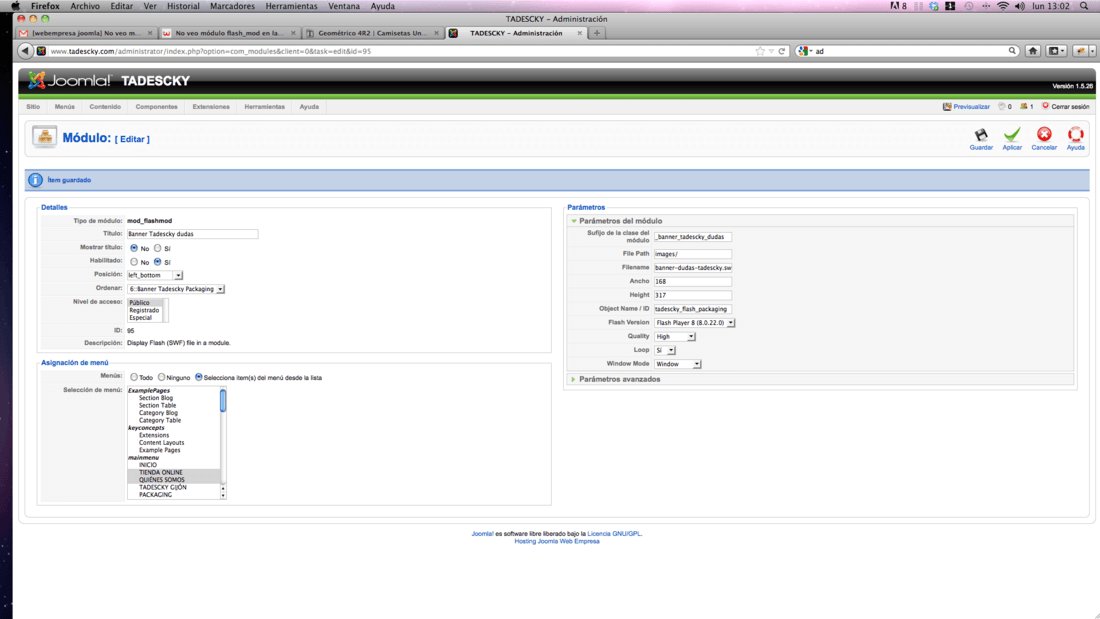Bookmark page using the star icon
The width and height of the screenshot is (1100, 619).
click(760, 51)
